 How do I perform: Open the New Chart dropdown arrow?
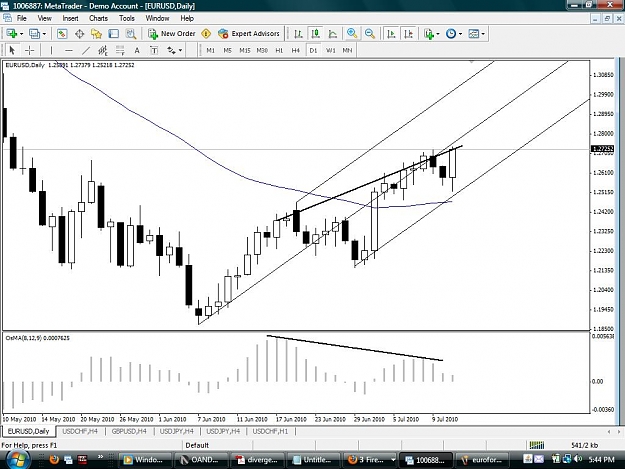(x=21, y=34)
